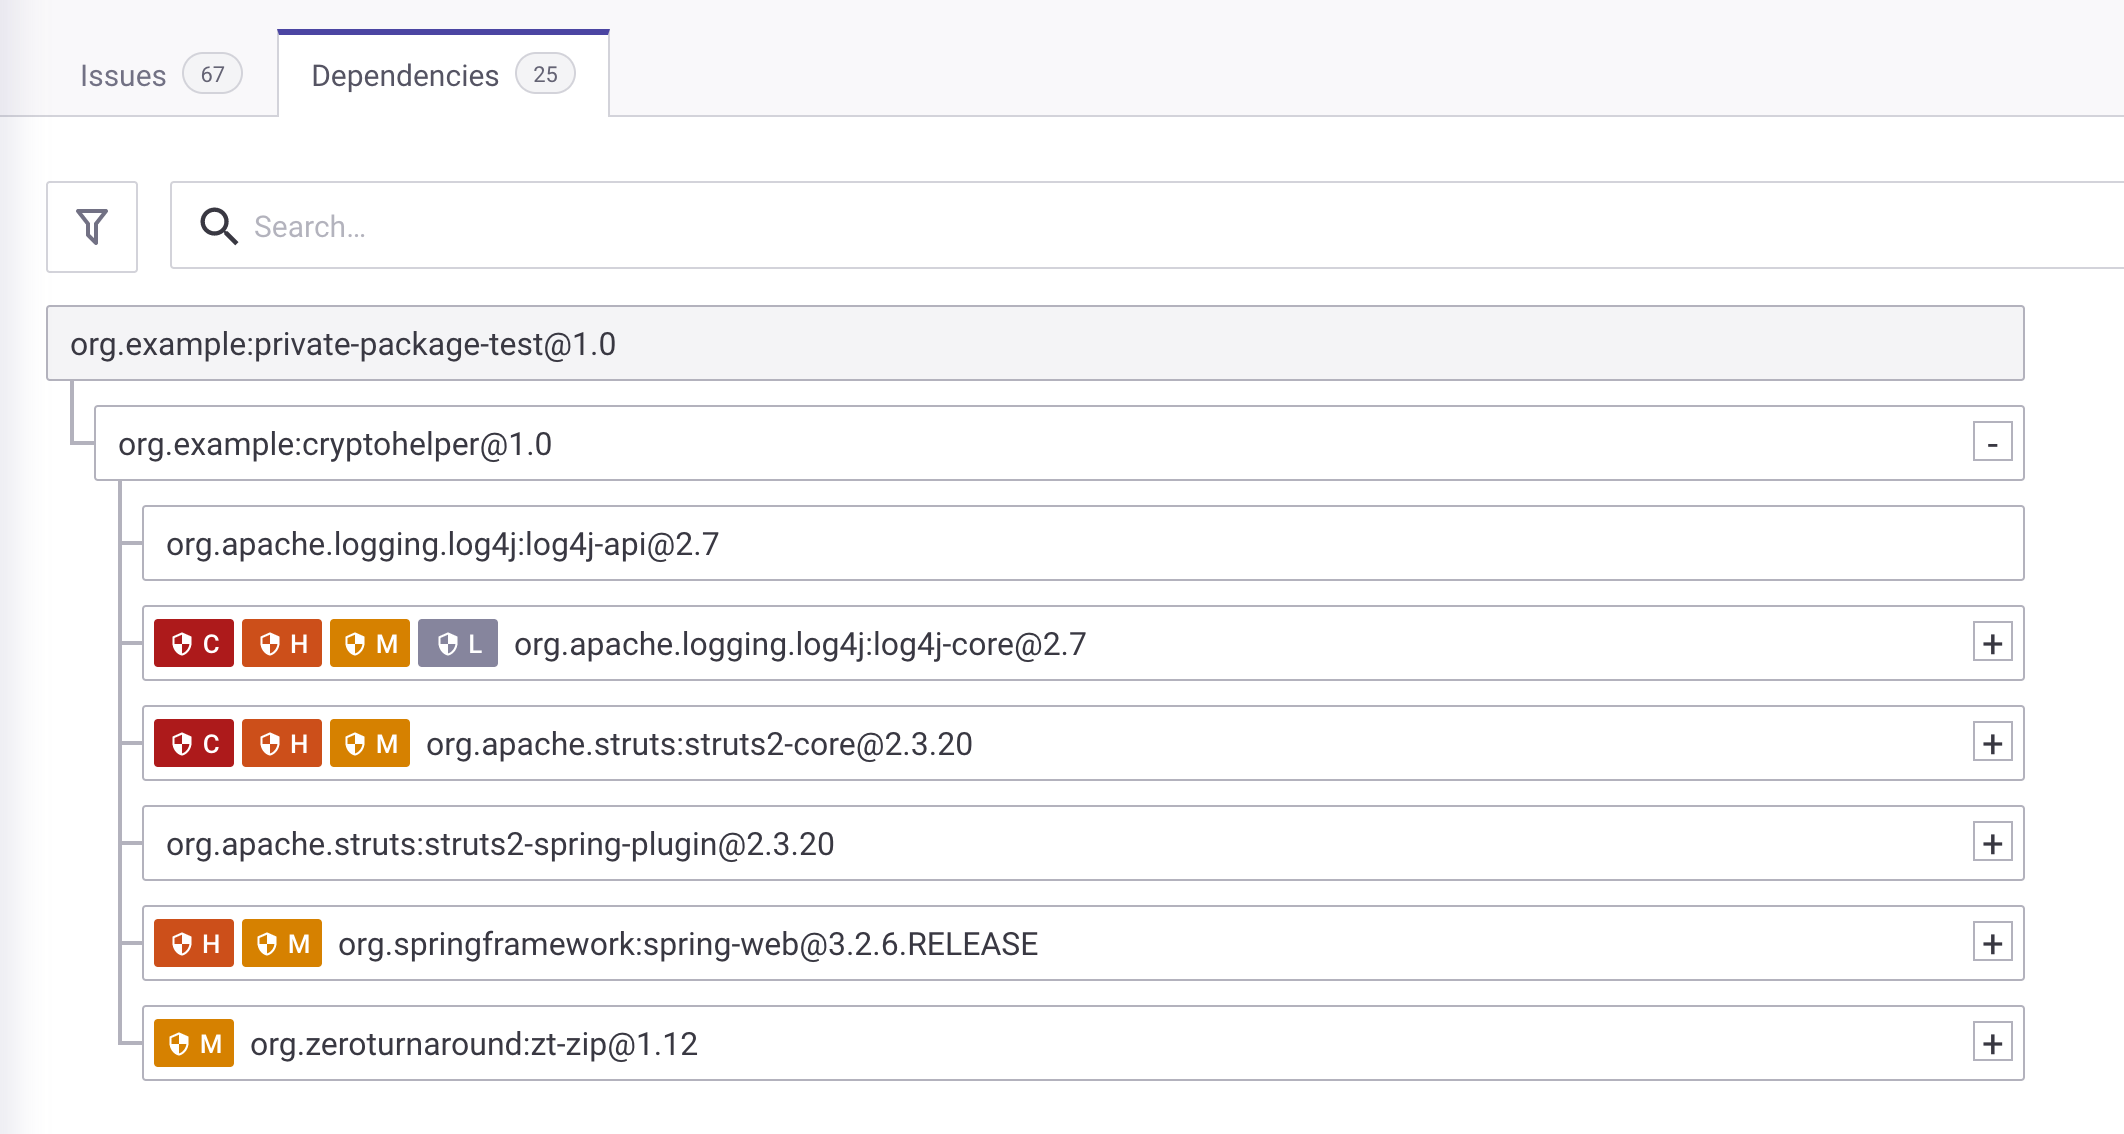Expand struts2-spring-plugin@2.3.20 dependency

(x=1992, y=843)
